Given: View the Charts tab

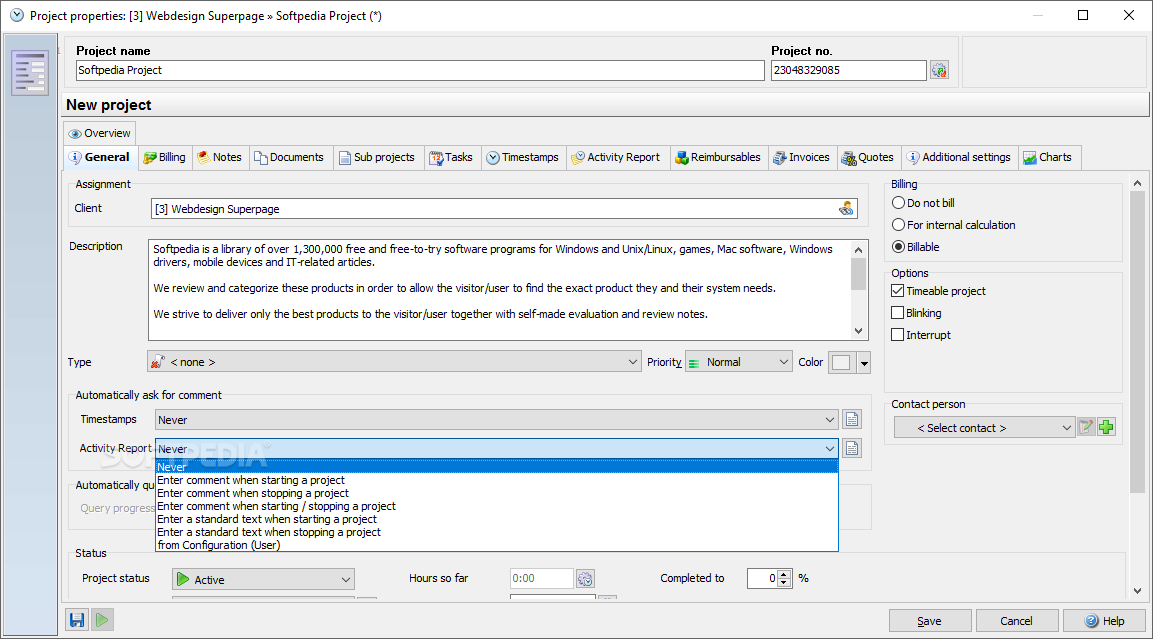Looking at the screenshot, I should [x=1048, y=157].
